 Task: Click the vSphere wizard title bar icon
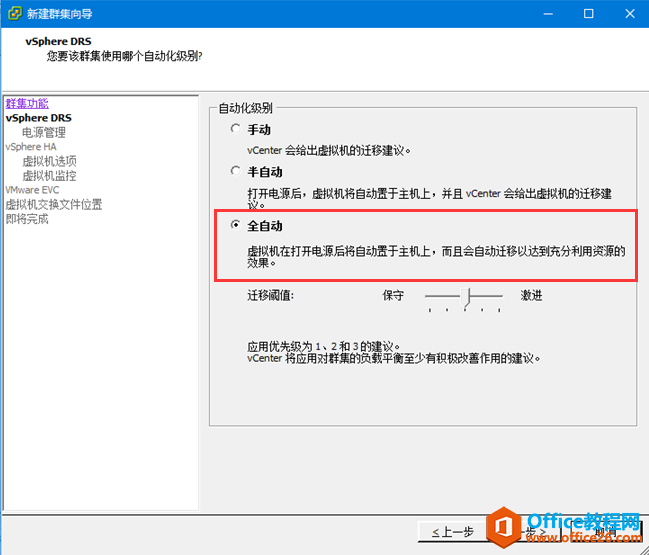[x=15, y=13]
